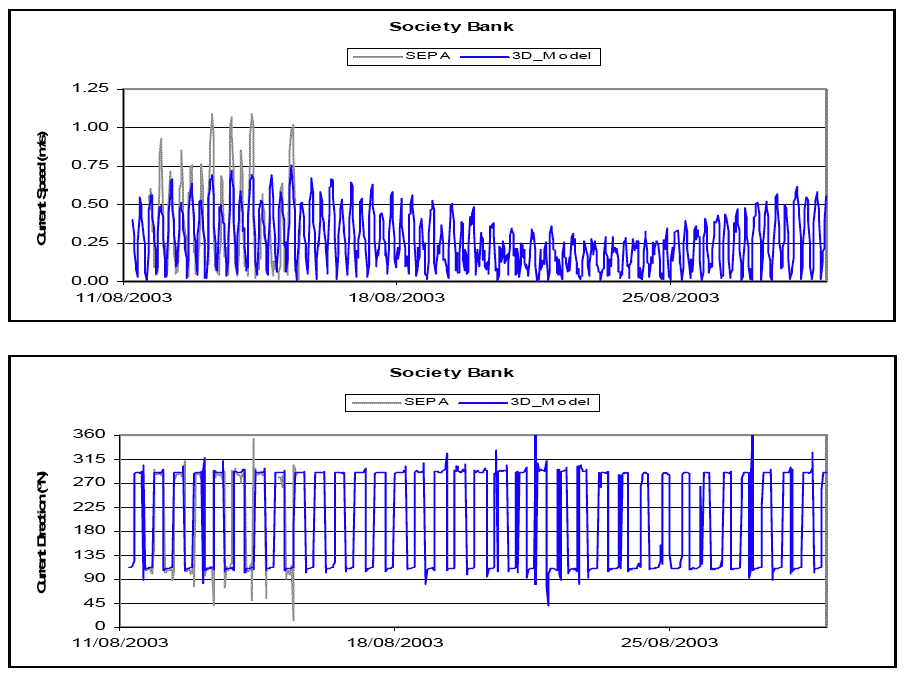Select the 18/08/2003 date label on direction chart

pos(395,643)
